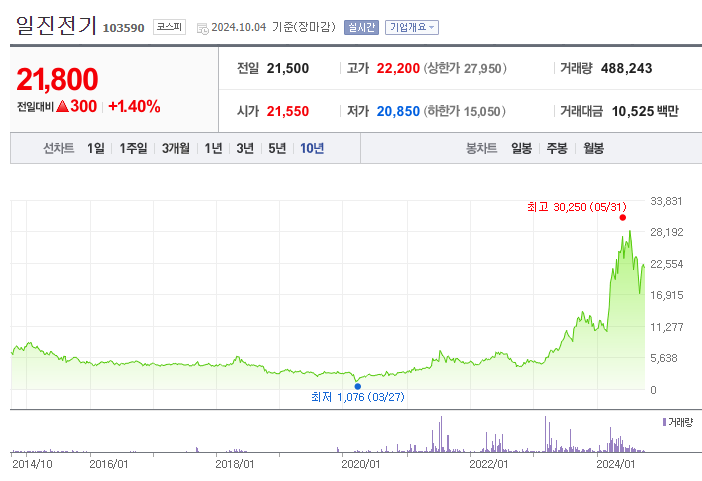Image resolution: width=702 pixels, height=481 pixels.
Task: Open the 주봉 candlestick chart
Action: point(557,148)
